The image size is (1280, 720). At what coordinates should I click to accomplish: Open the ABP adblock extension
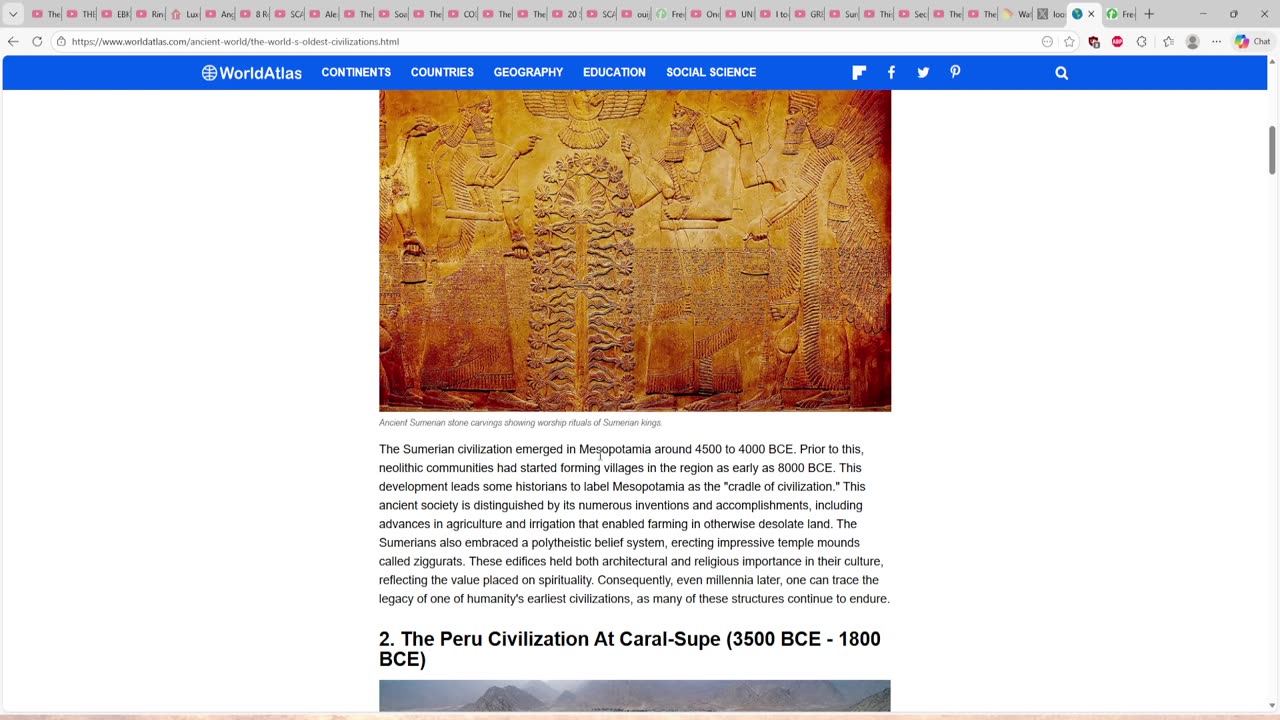[x=1117, y=42]
